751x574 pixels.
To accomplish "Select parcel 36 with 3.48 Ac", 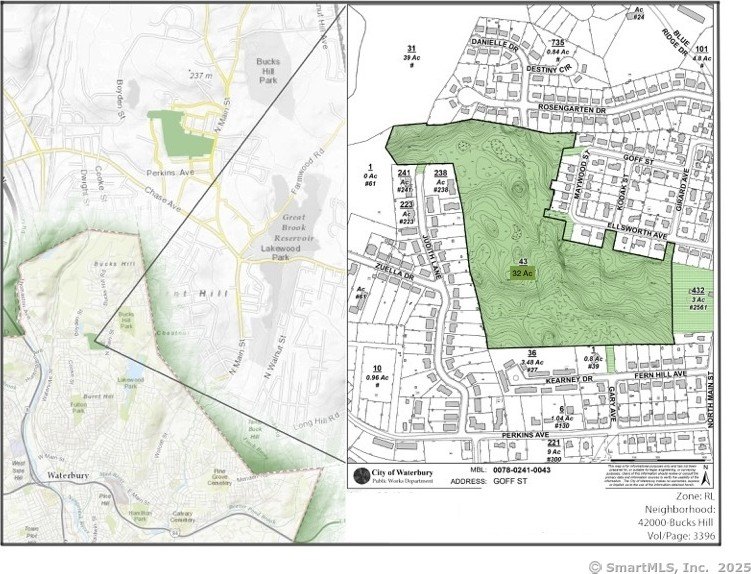I will (x=533, y=361).
